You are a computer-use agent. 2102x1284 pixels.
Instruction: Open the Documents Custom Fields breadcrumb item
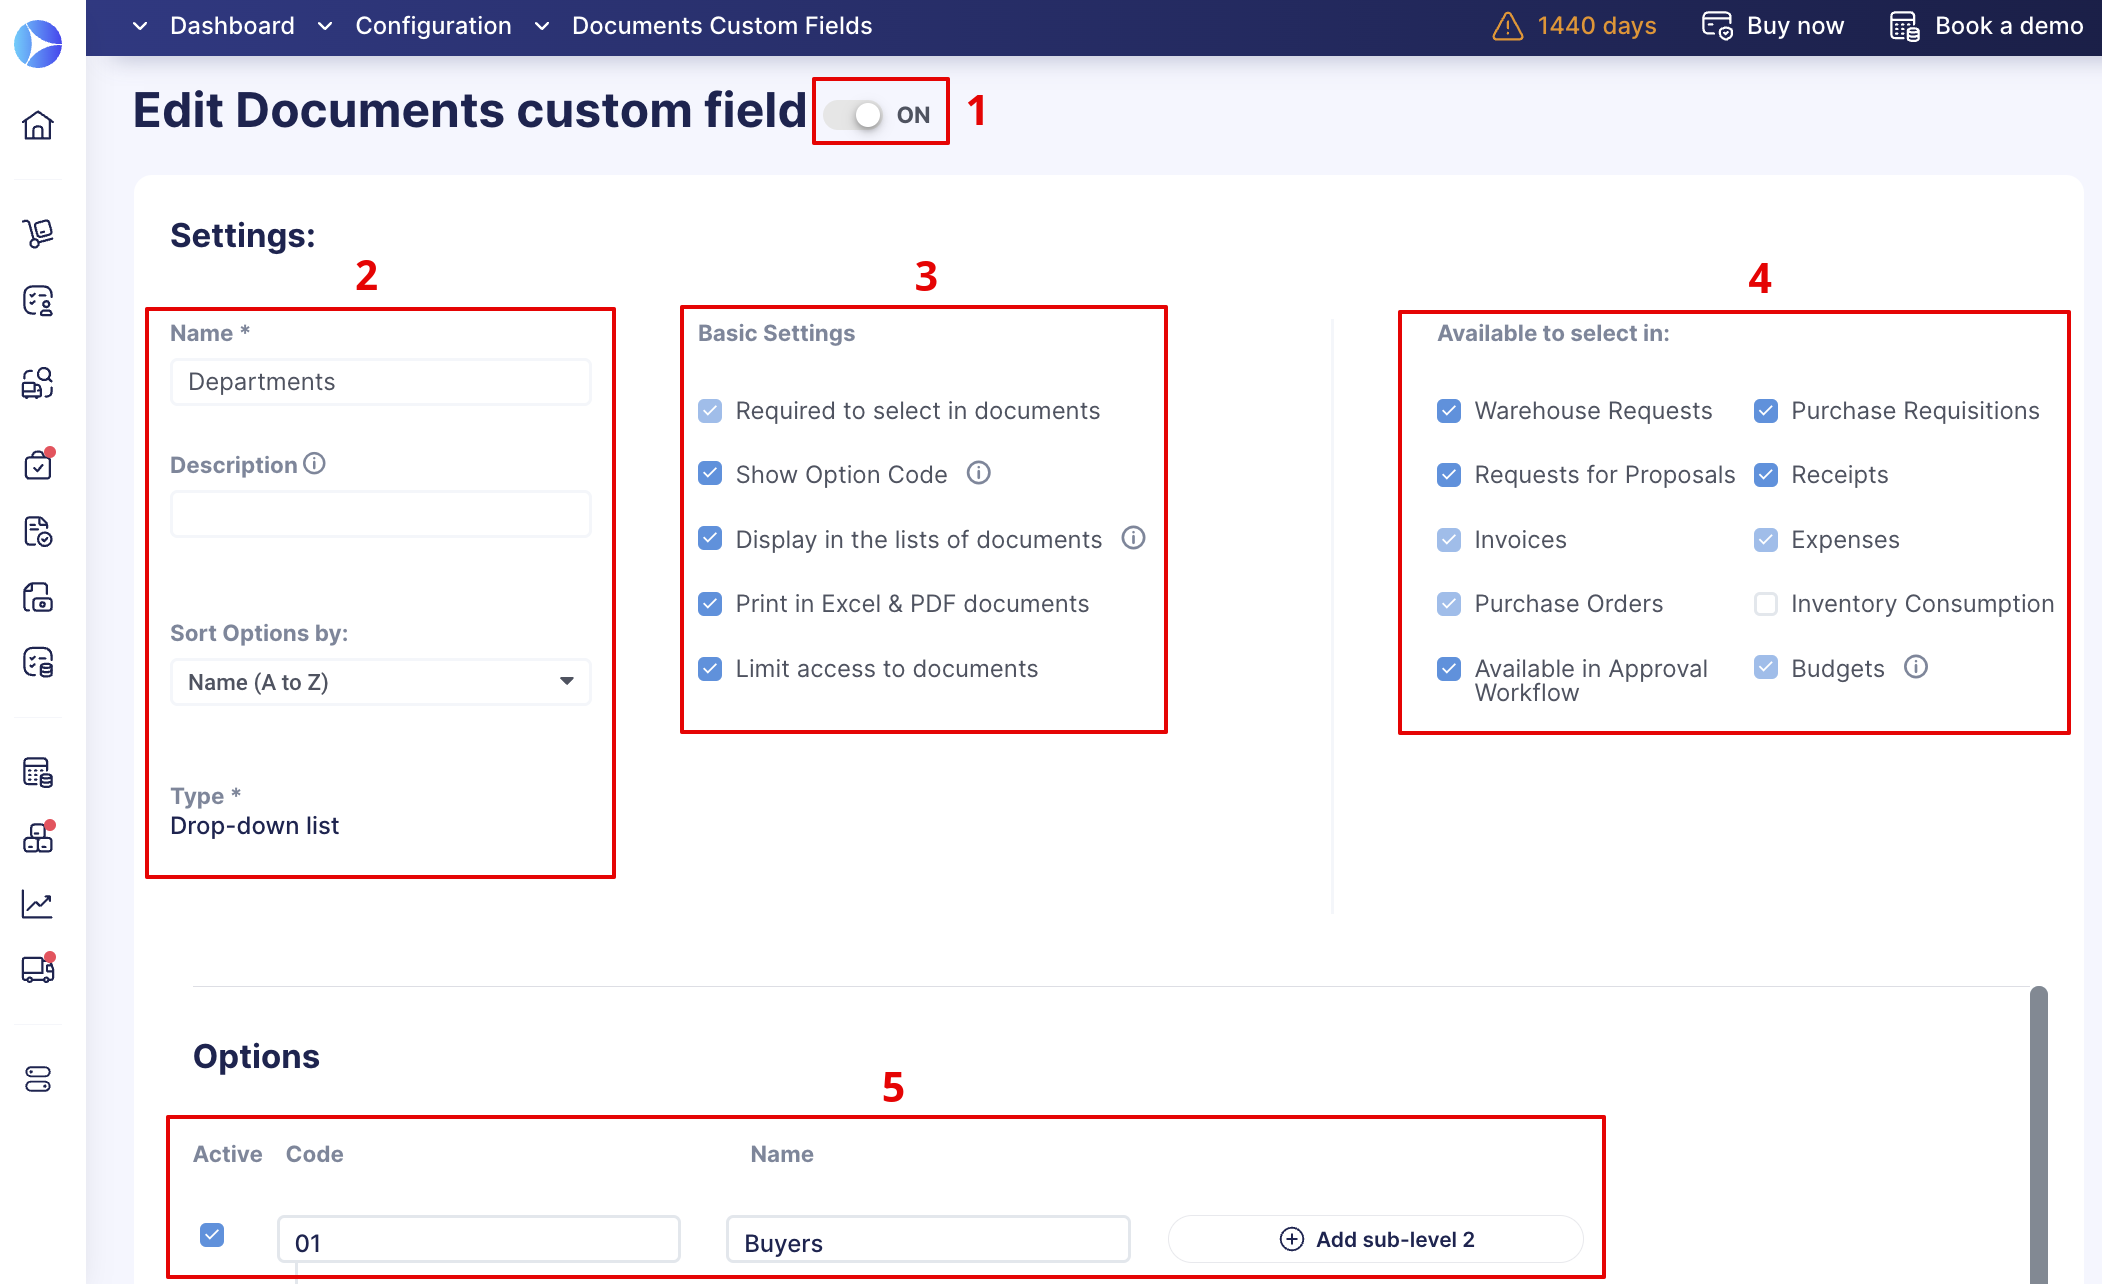(722, 26)
